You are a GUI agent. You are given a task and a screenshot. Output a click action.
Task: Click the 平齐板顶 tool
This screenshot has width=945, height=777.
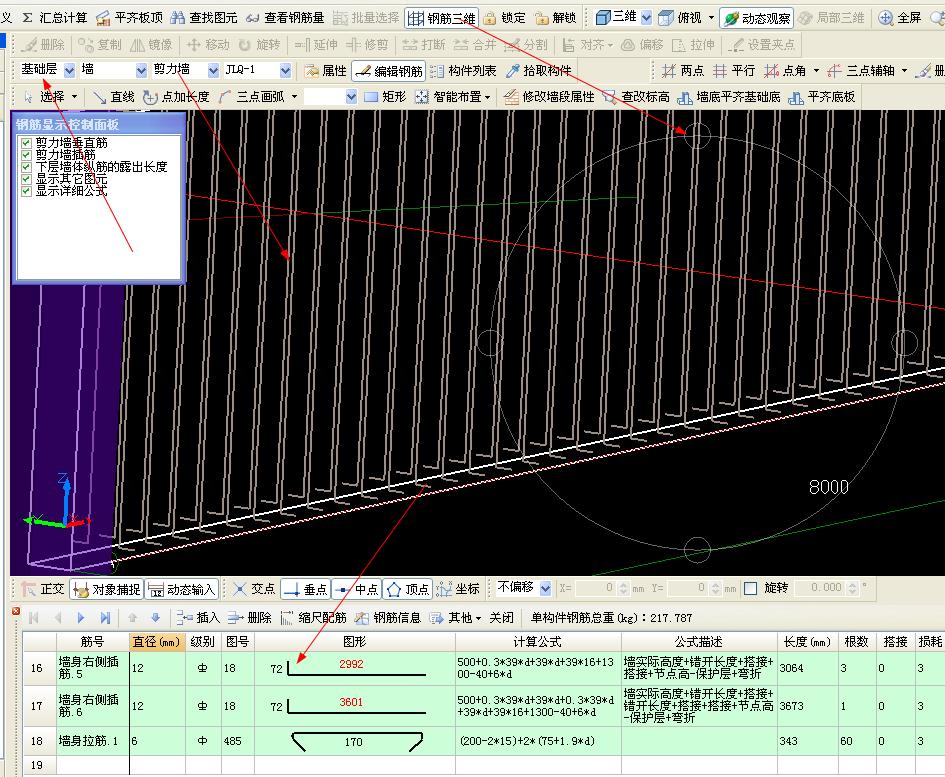(x=129, y=18)
